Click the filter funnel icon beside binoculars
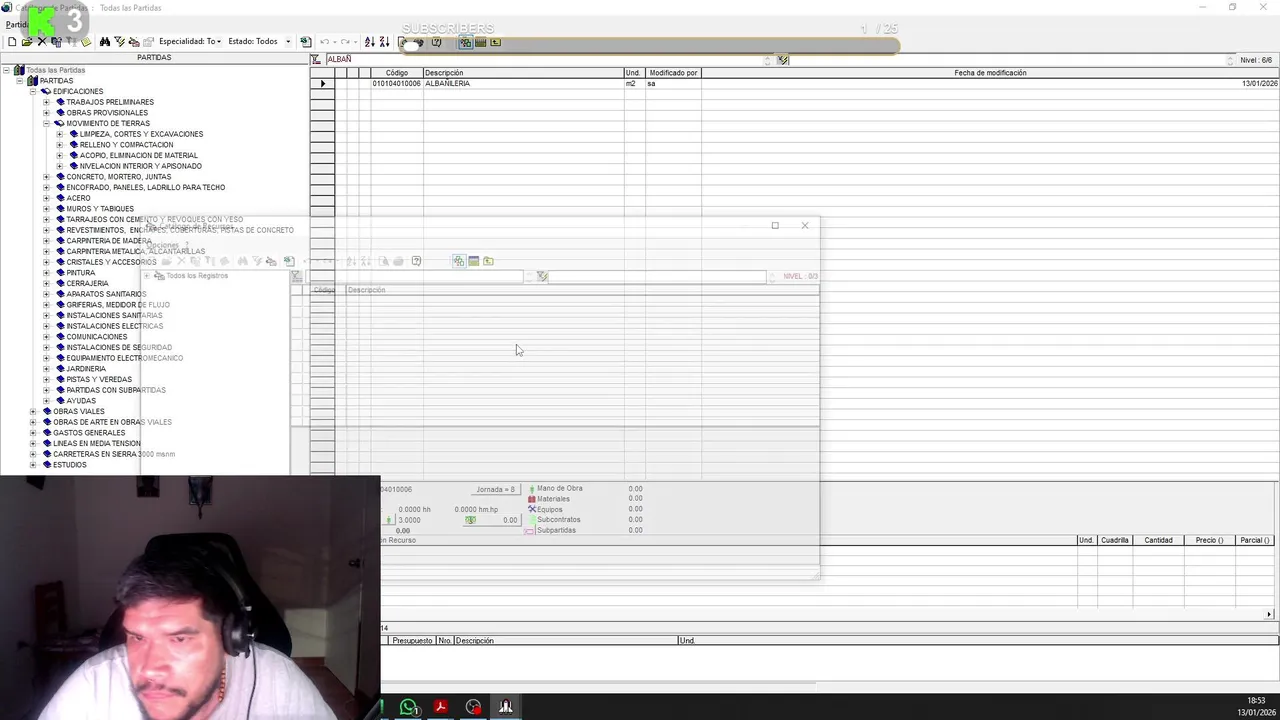 (x=119, y=42)
